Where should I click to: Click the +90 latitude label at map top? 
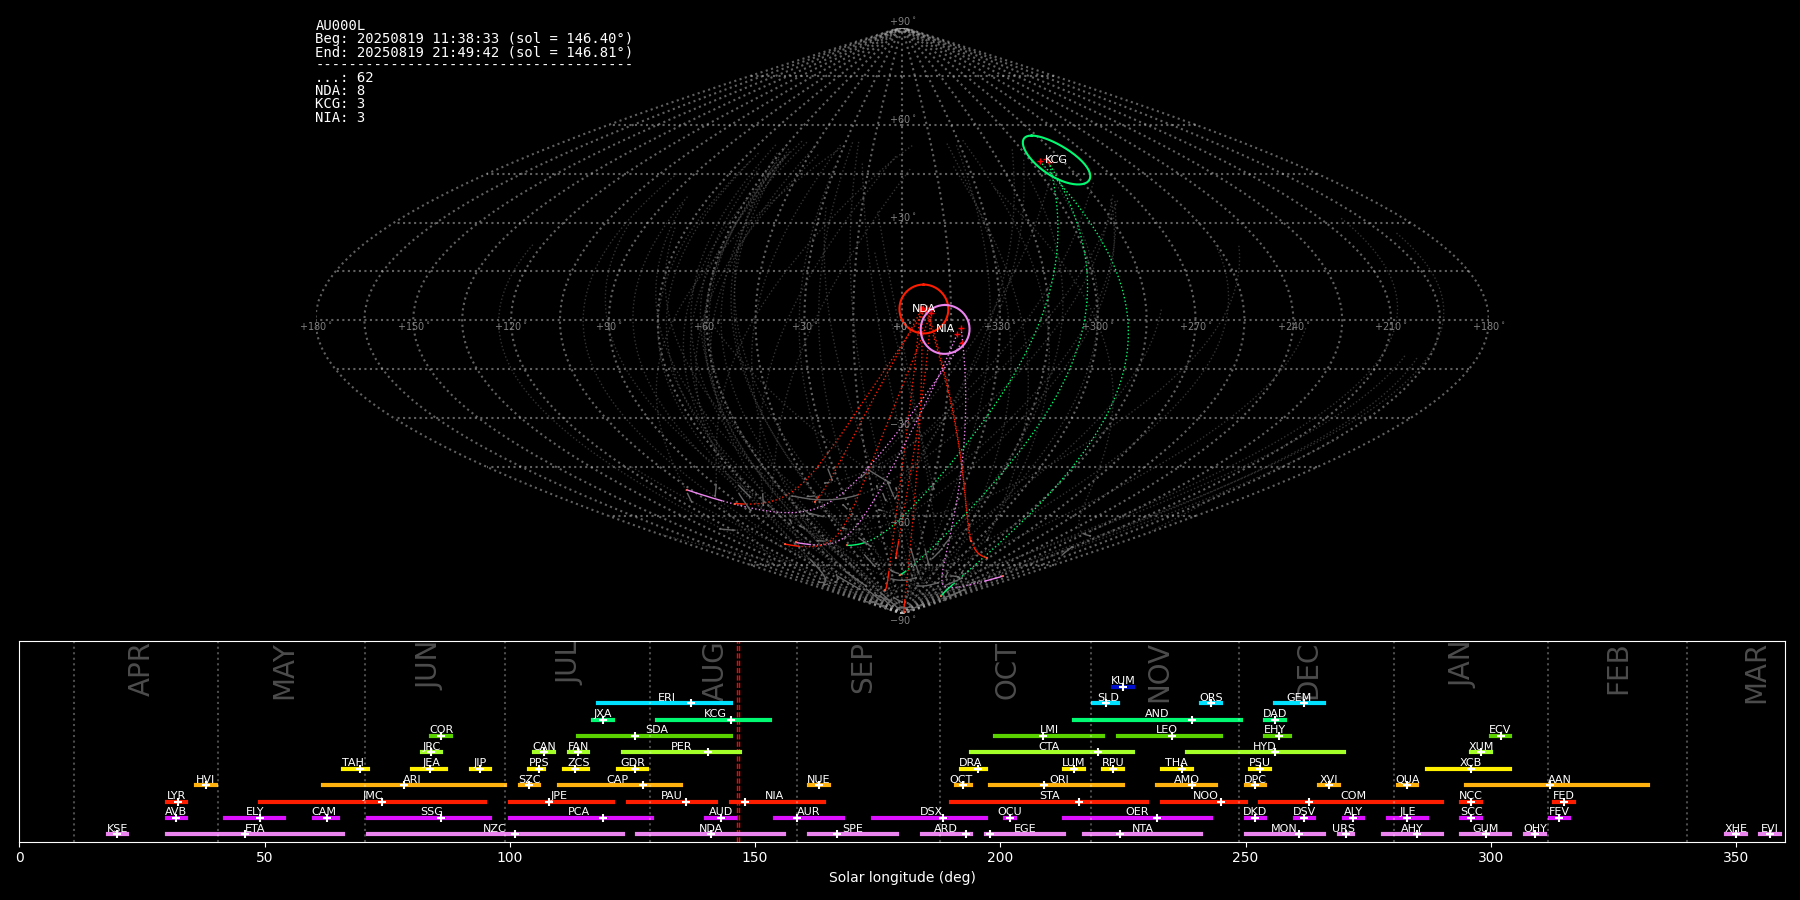(x=902, y=22)
